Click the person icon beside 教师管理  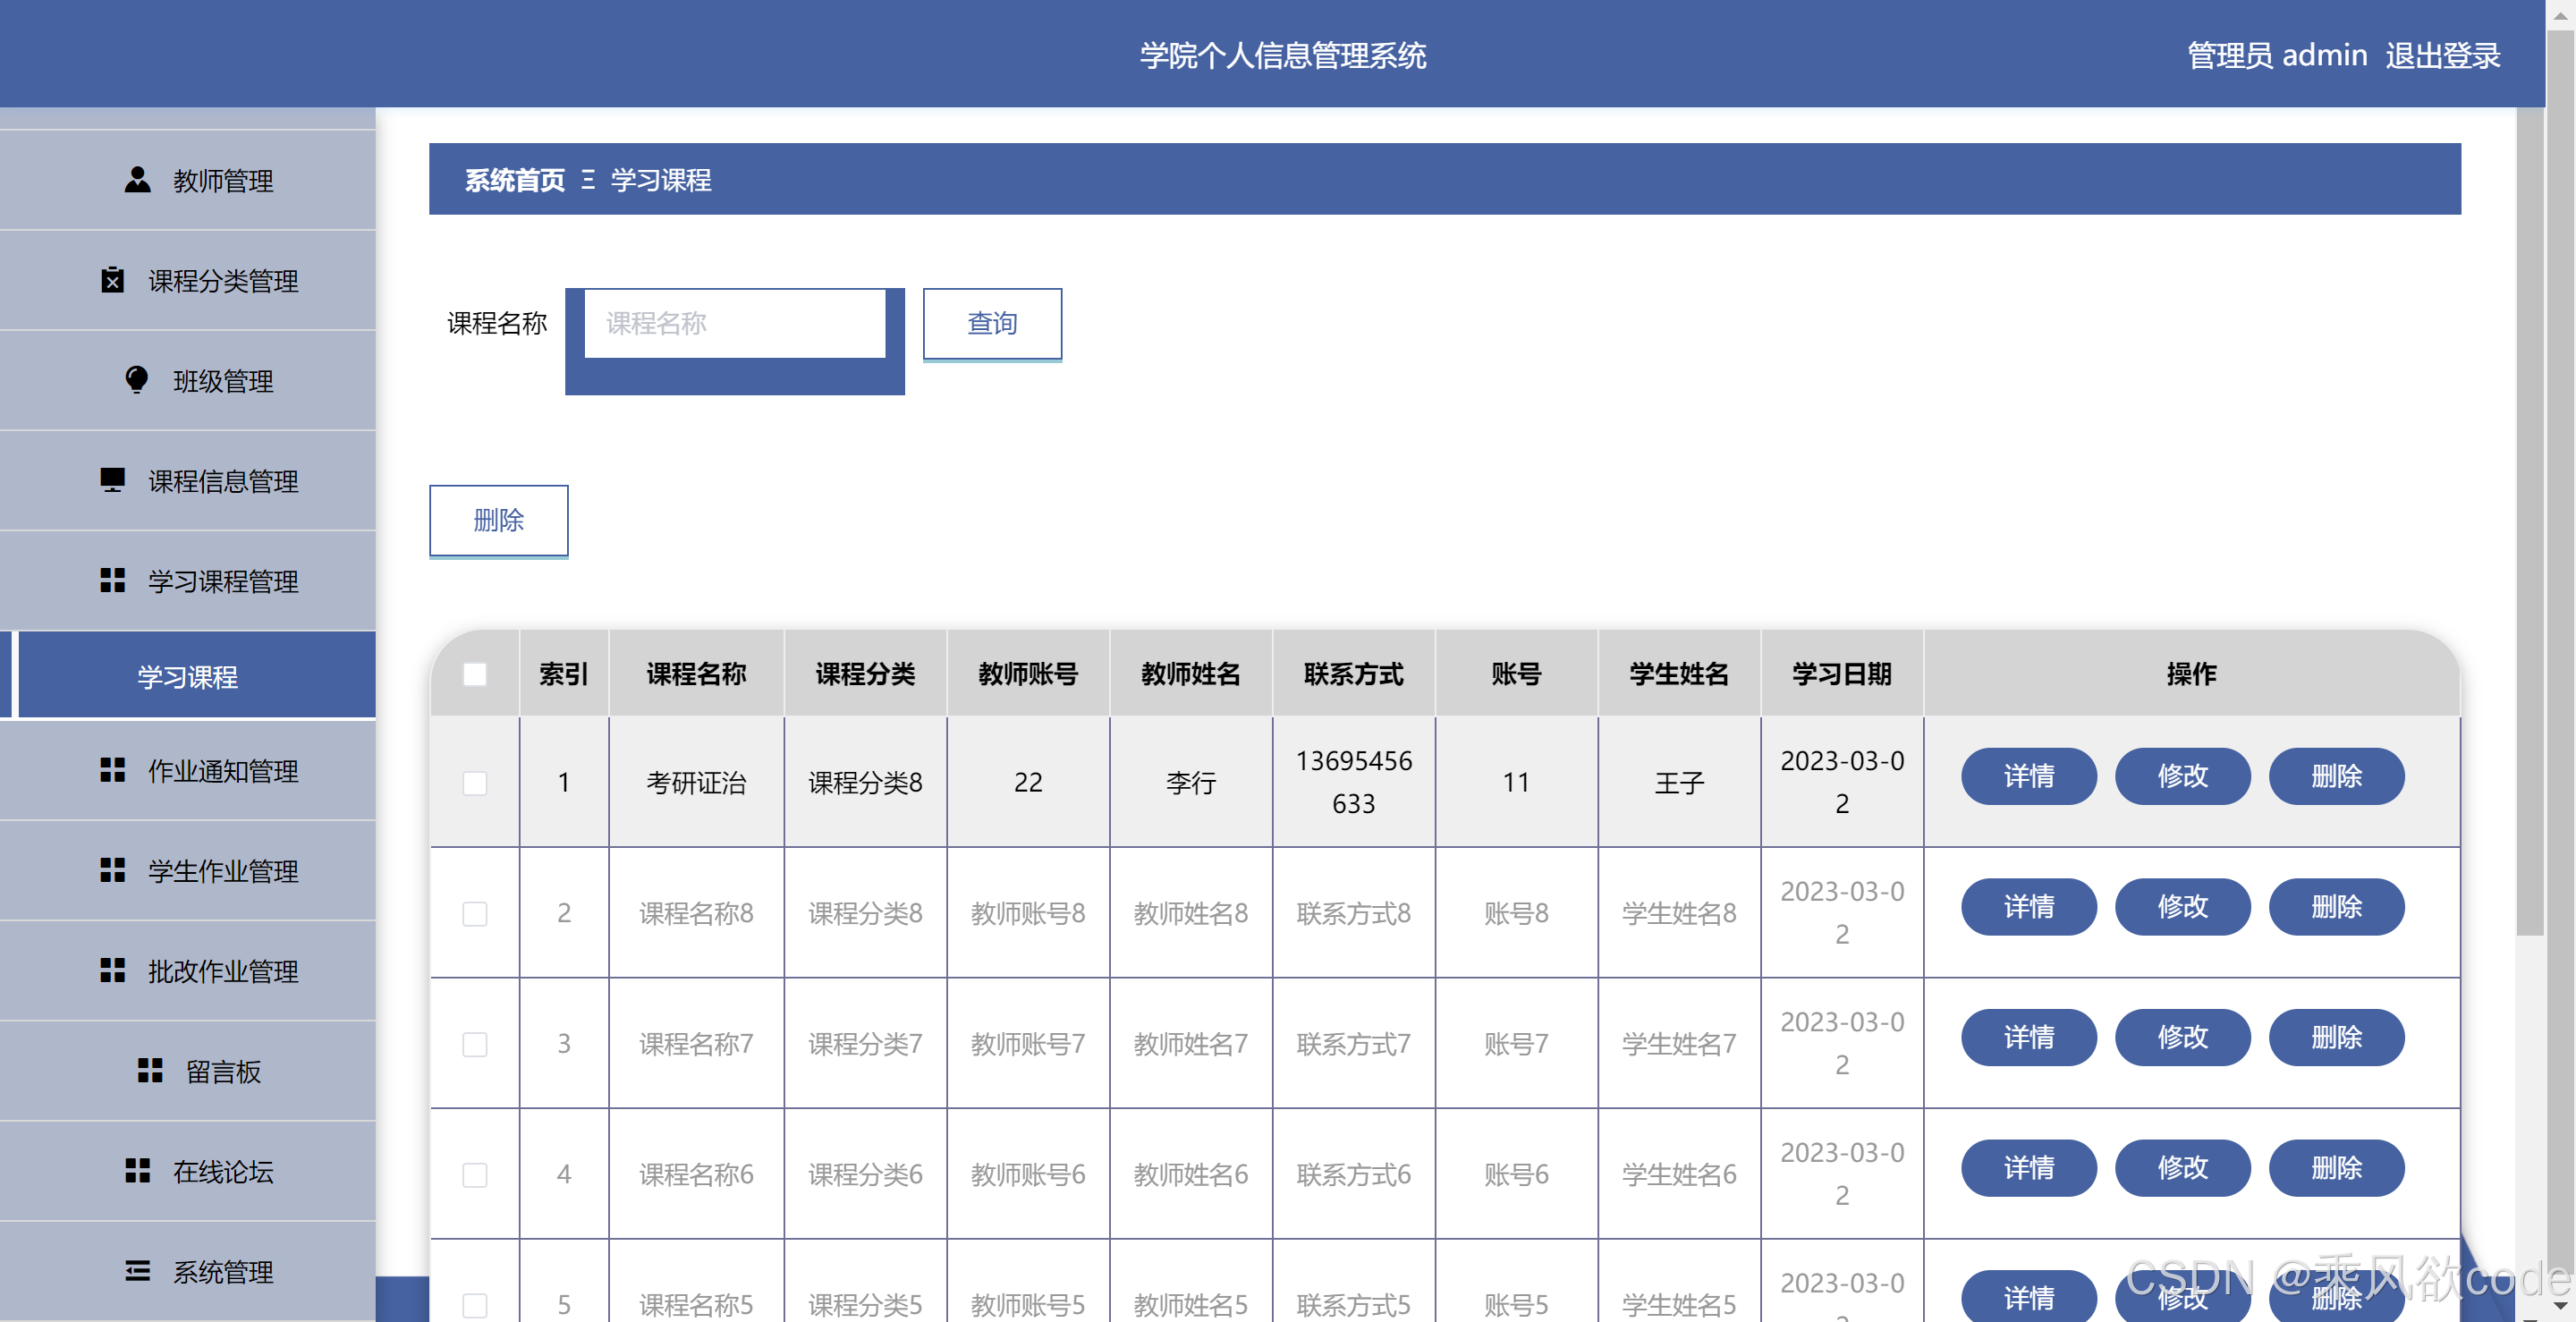coord(137,180)
